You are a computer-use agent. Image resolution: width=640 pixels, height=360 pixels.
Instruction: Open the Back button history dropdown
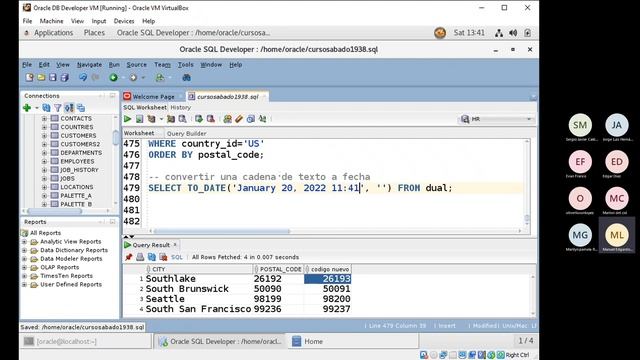coord(122,78)
